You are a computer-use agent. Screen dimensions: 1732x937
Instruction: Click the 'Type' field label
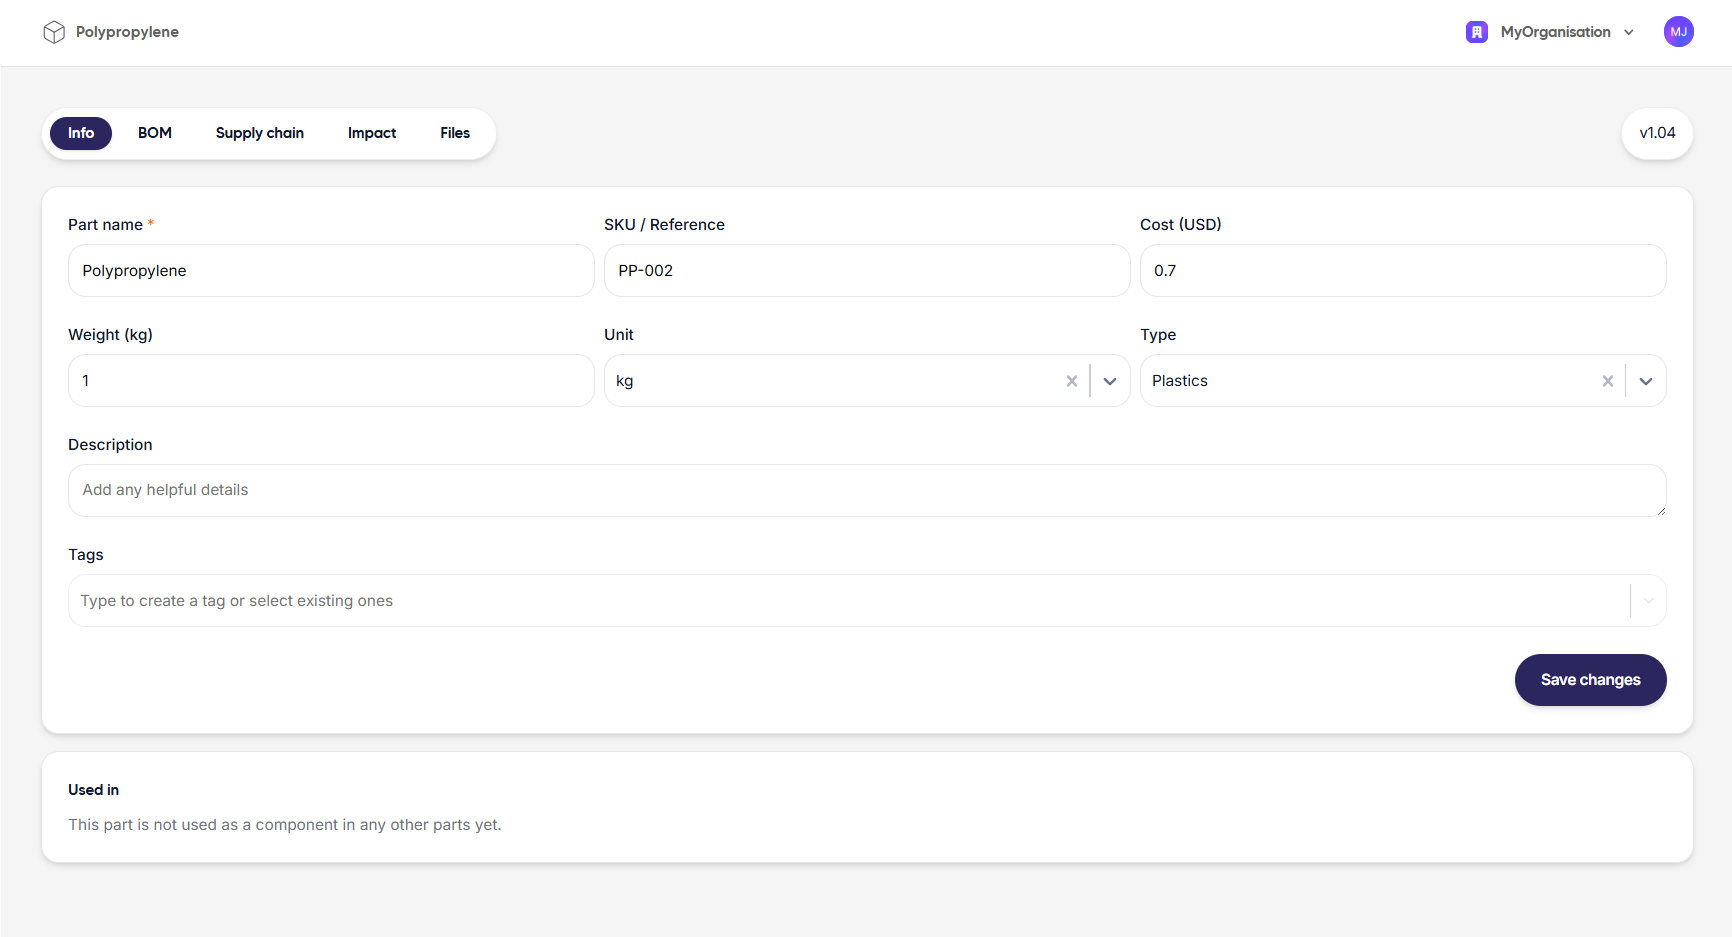(1158, 335)
